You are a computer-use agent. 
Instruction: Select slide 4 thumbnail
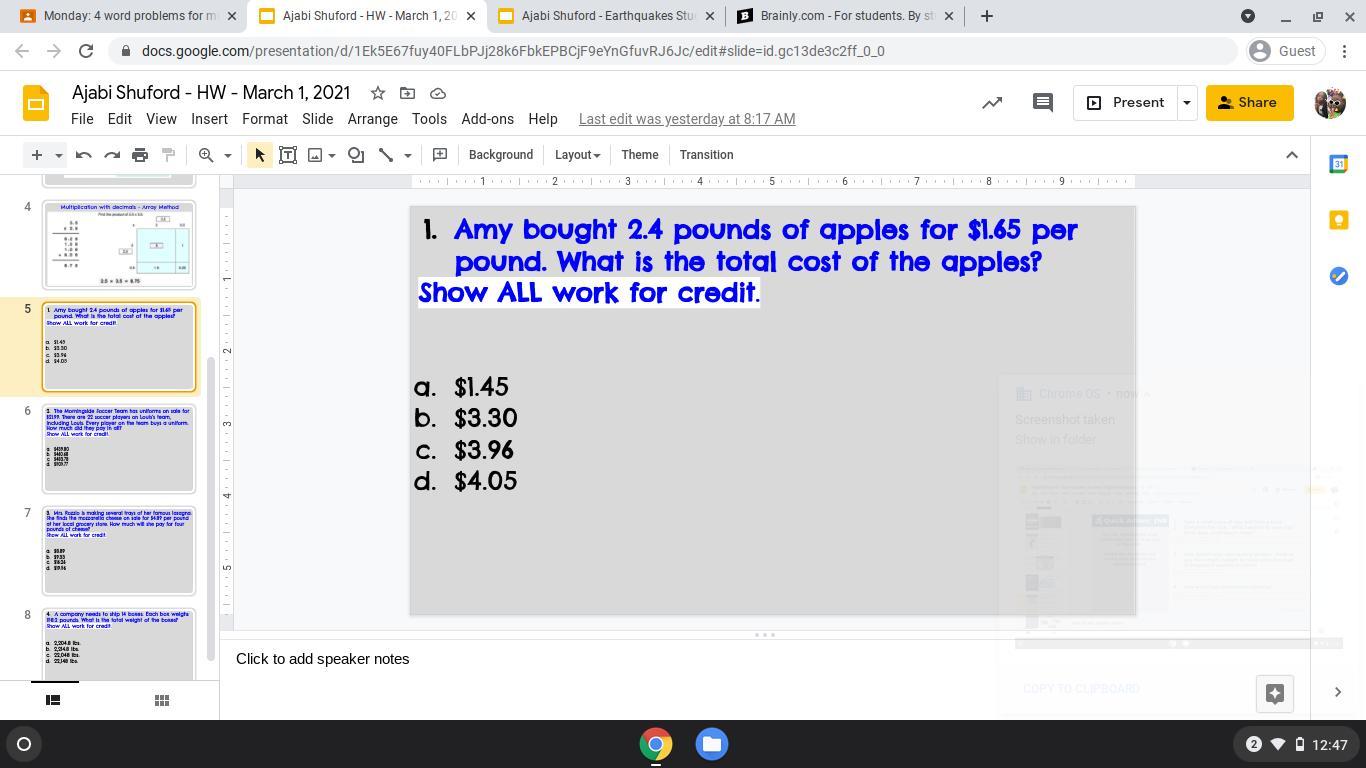coord(119,245)
